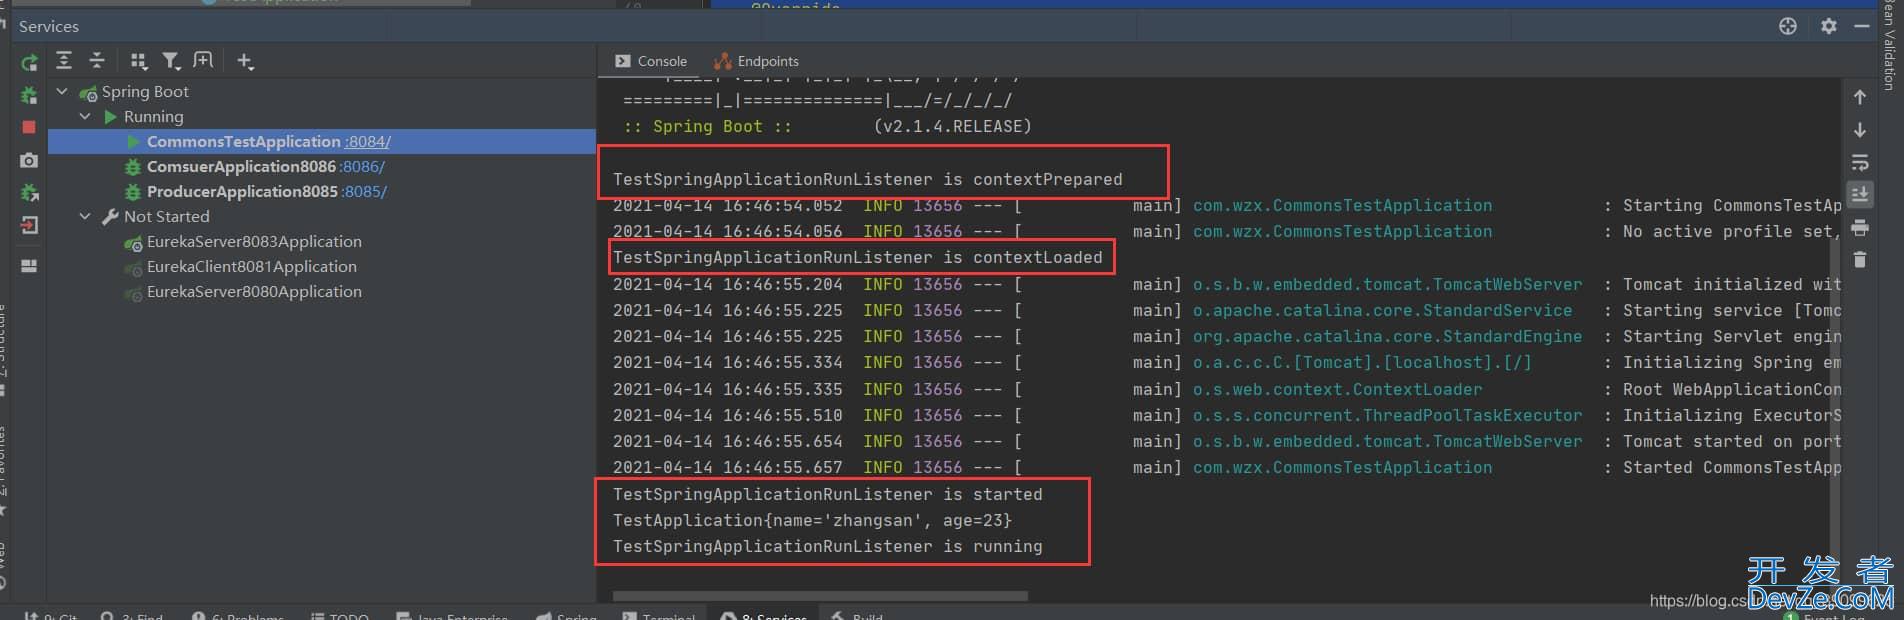Image resolution: width=1904 pixels, height=620 pixels.
Task: Click the Exit icon in services sidebar
Action: pyautogui.click(x=29, y=226)
